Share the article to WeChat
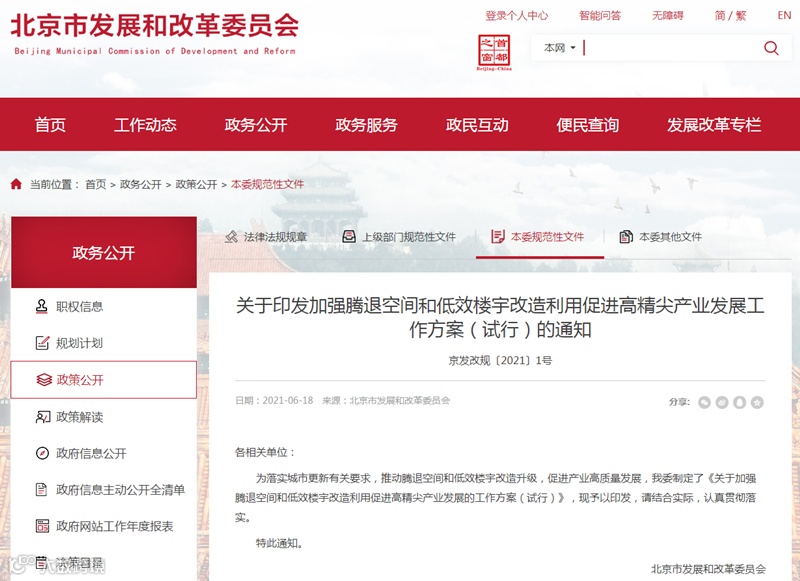Viewport: 800px width, 581px height. tap(705, 402)
